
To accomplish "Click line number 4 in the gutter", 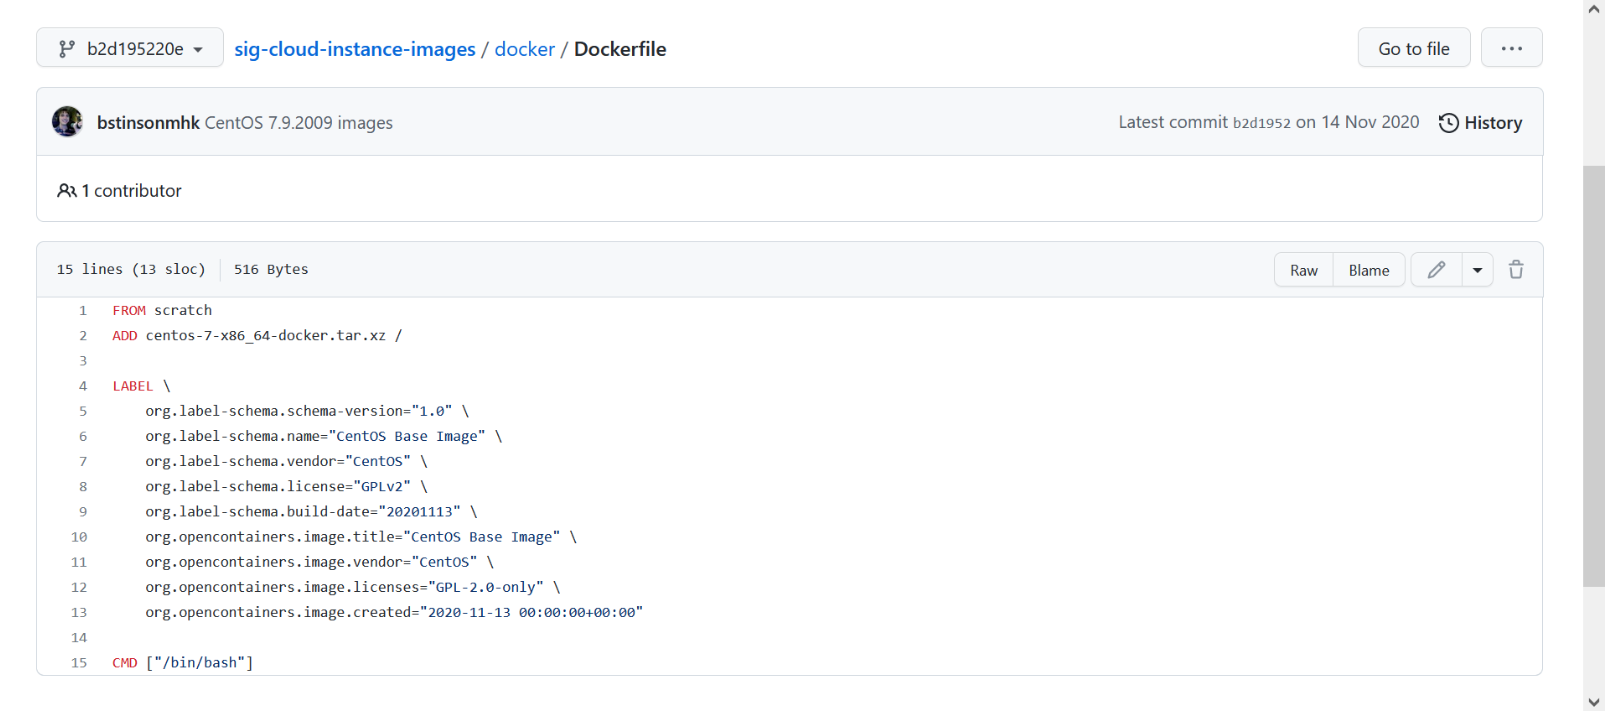I will [x=83, y=386].
